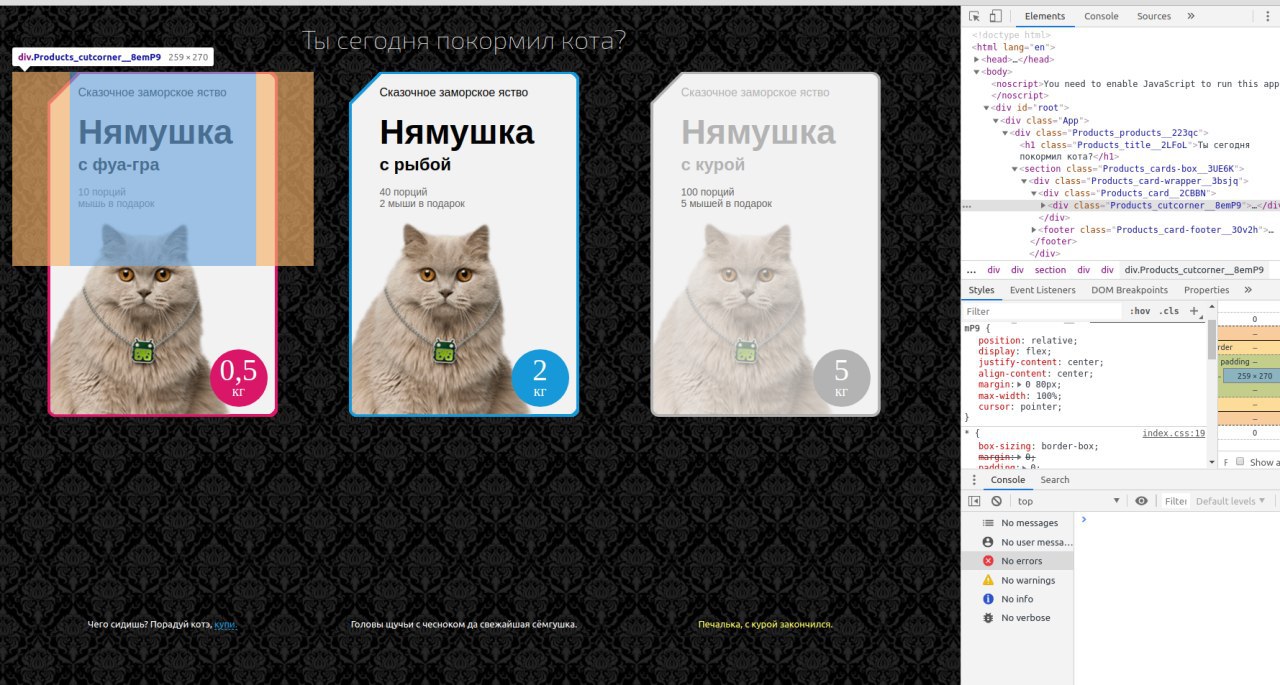The image size is (1280, 685).
Task: Expand the Products_cutcorner__8emP9 div node
Action: (1044, 205)
